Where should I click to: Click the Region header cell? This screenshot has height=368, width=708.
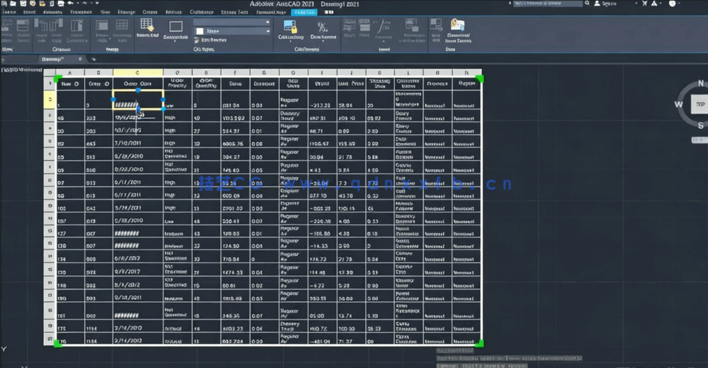click(x=466, y=84)
